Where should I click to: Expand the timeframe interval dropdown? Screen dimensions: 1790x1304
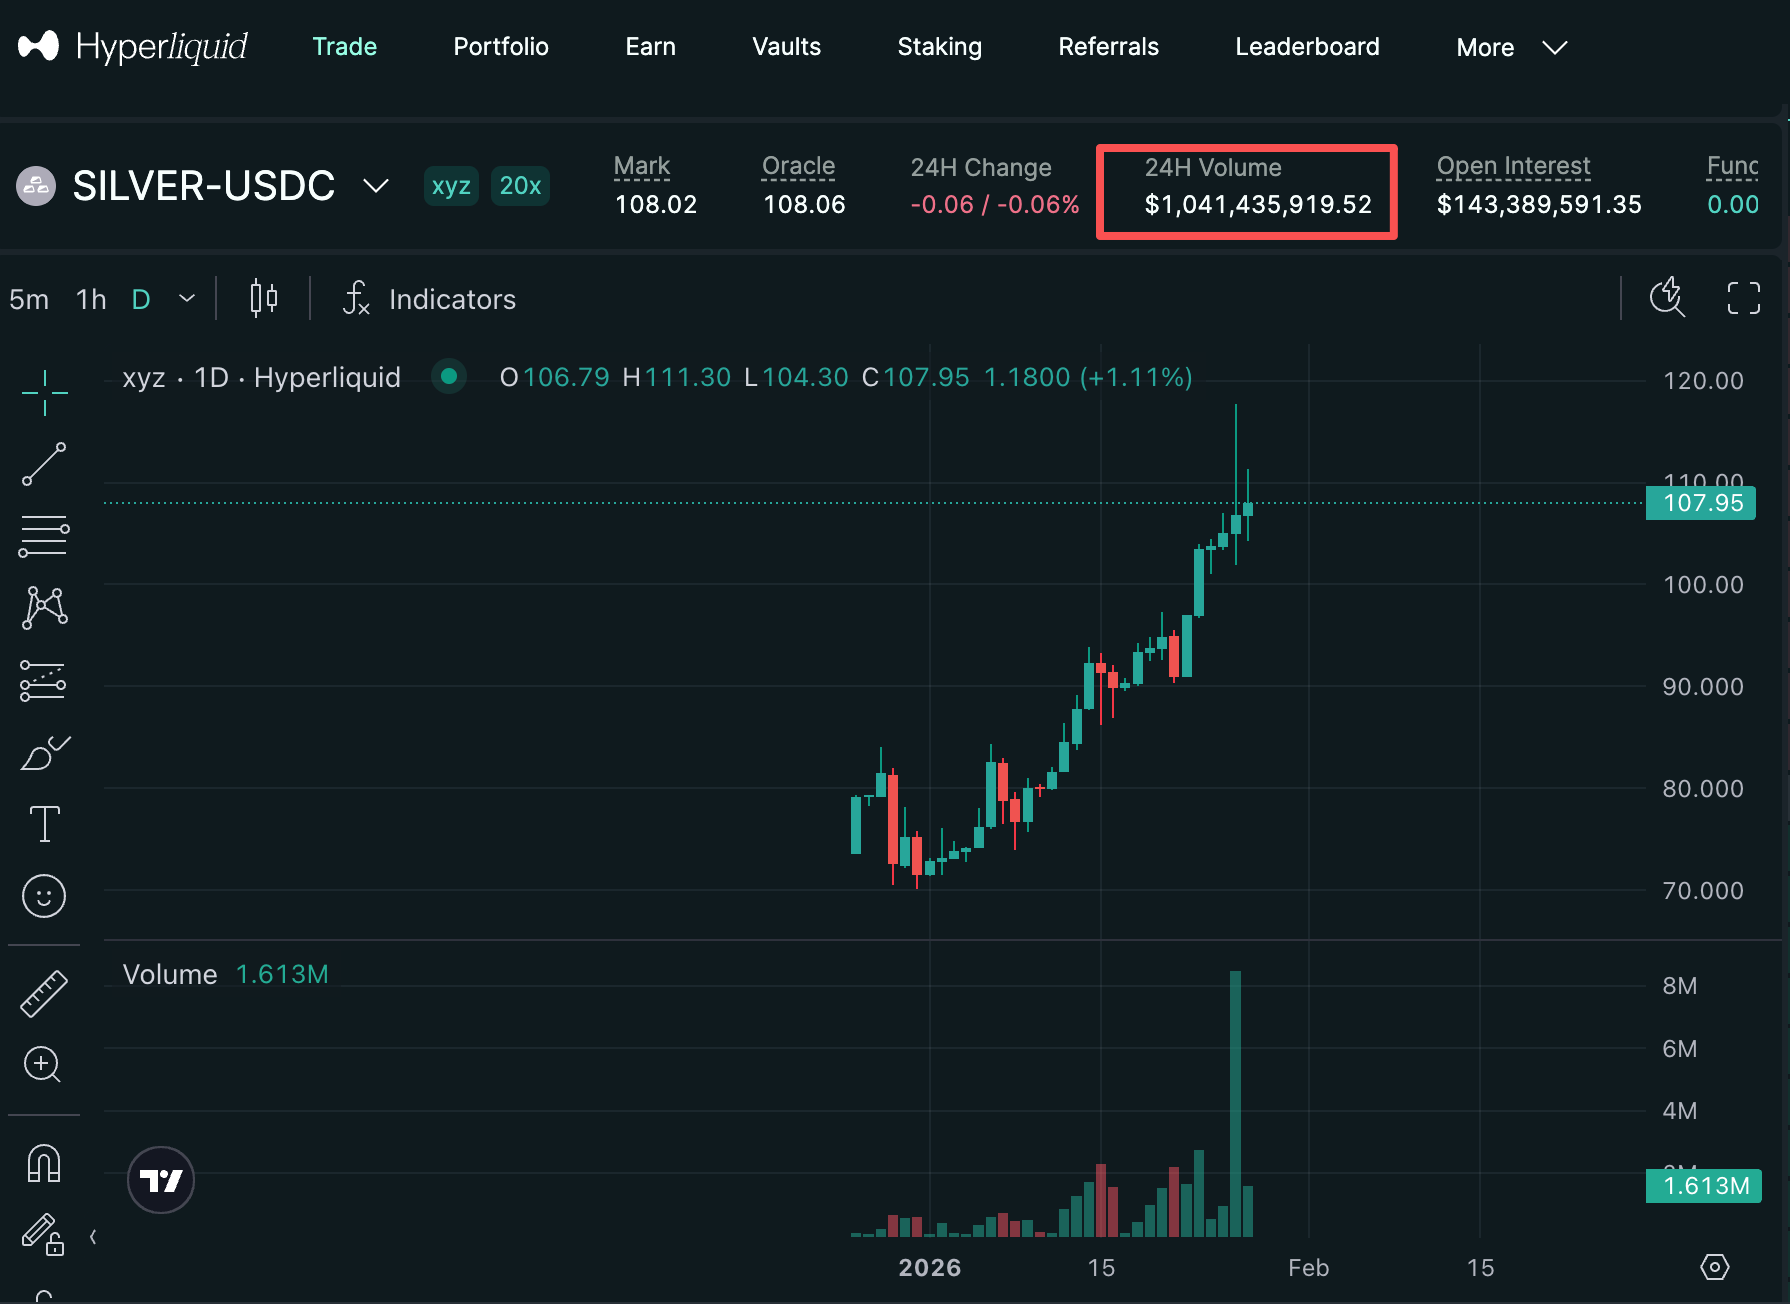186,298
